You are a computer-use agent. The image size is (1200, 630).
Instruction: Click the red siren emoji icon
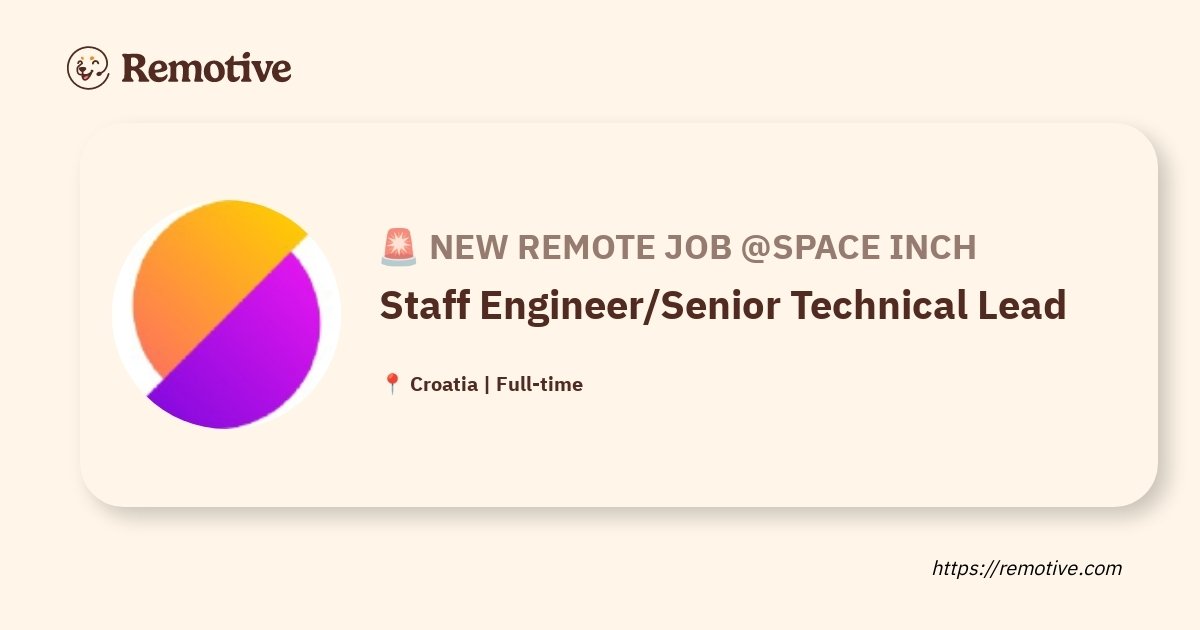pyautogui.click(x=398, y=247)
